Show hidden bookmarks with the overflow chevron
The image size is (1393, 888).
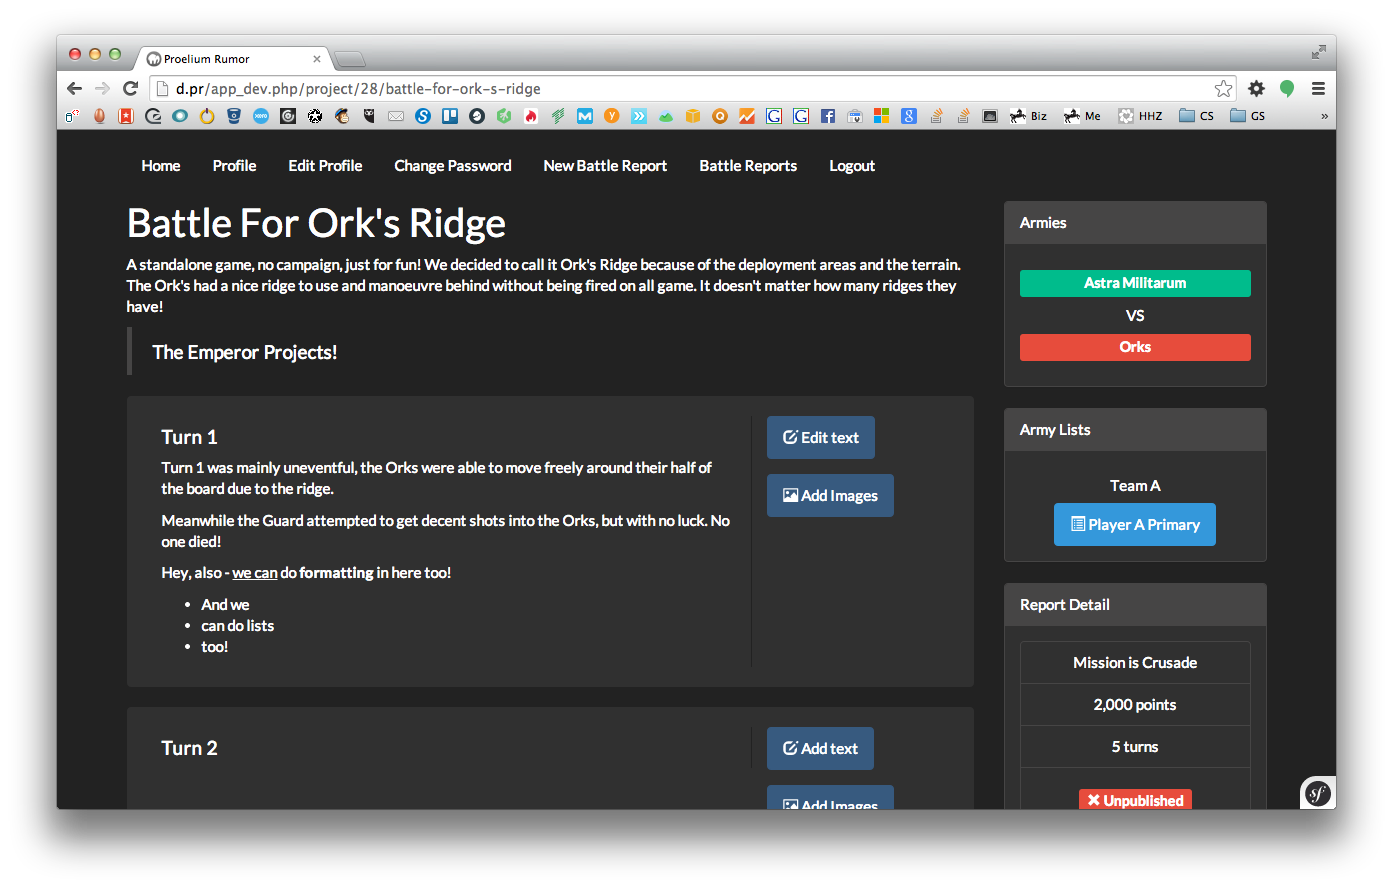click(1324, 116)
